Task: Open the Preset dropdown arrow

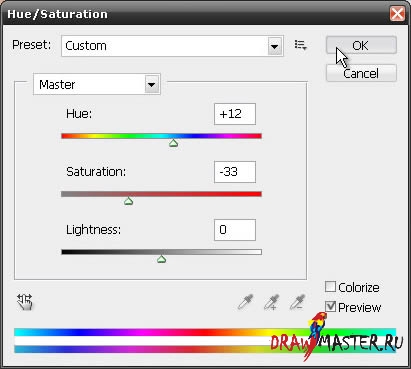Action: tap(275, 46)
